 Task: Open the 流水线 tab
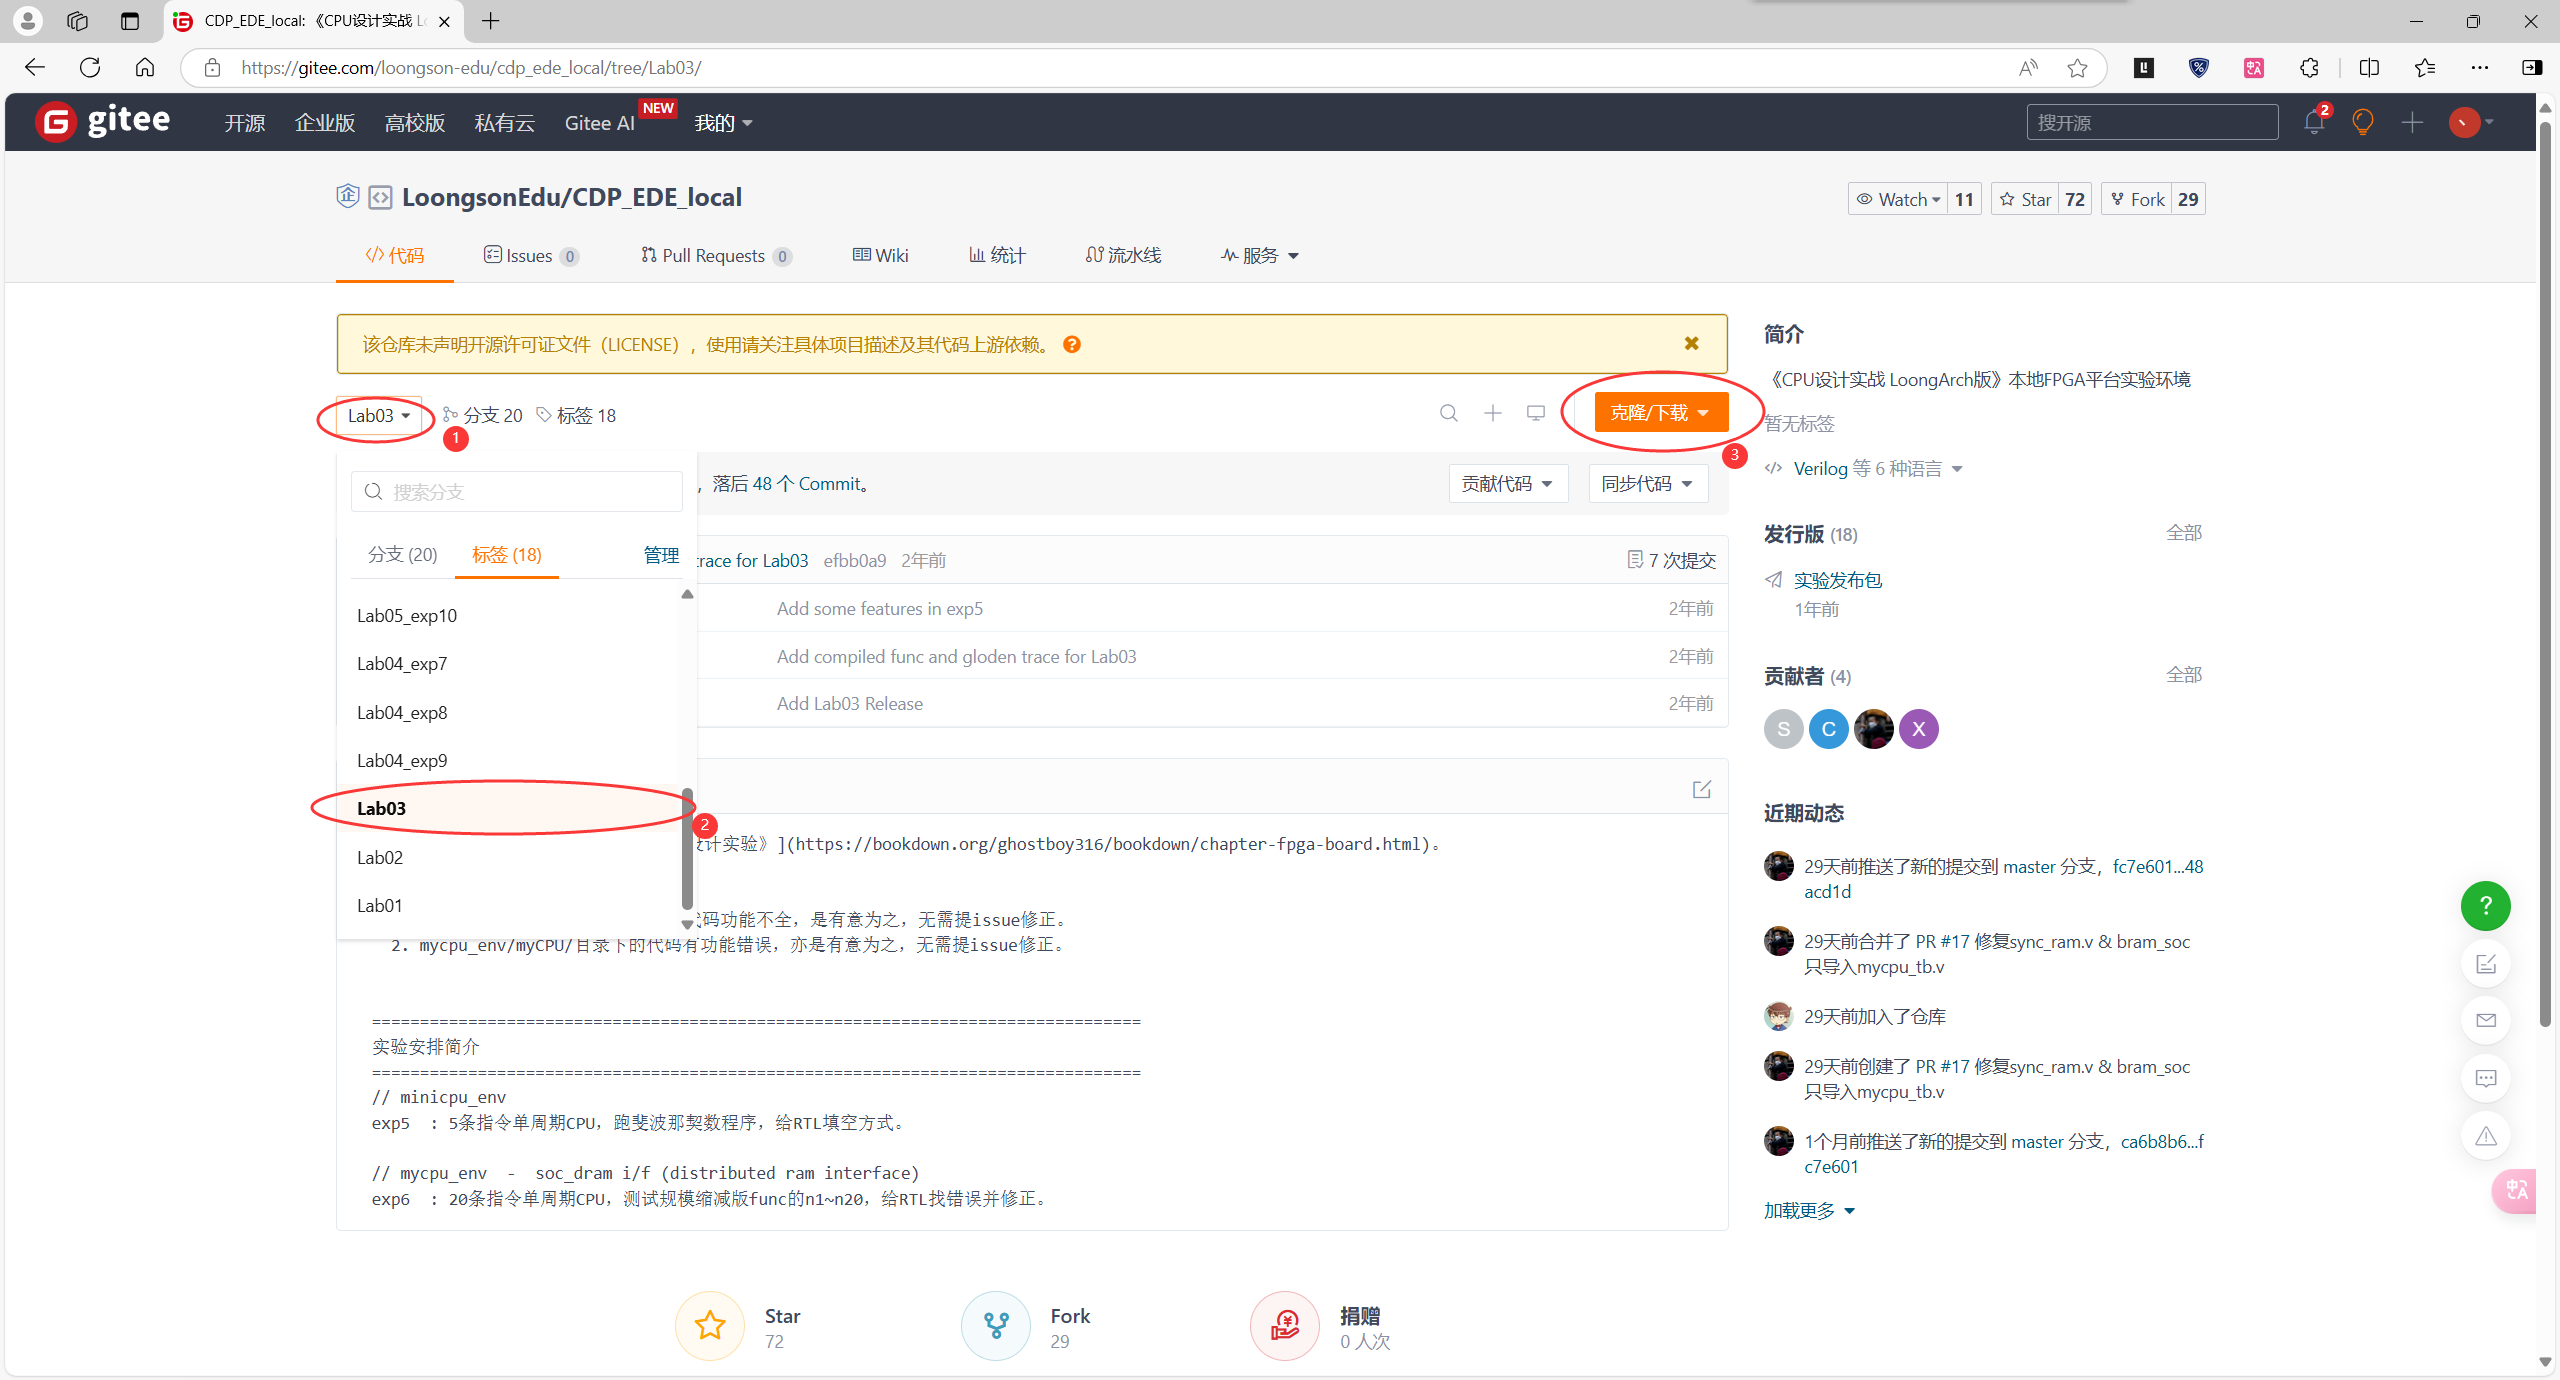coord(1124,256)
